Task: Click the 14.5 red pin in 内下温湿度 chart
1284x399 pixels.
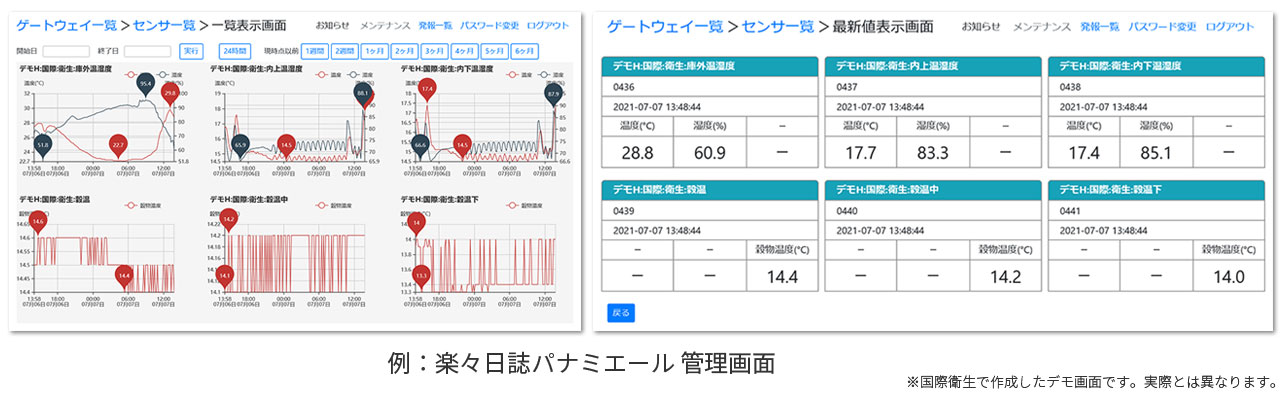Action: (x=462, y=145)
